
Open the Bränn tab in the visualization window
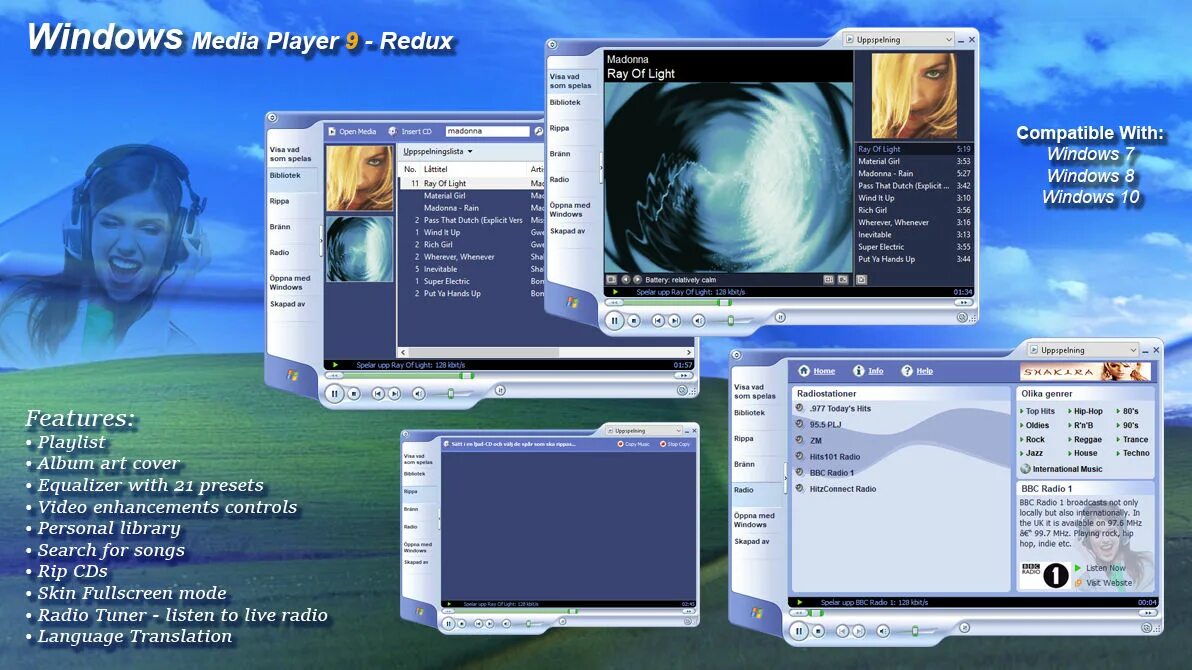coord(560,154)
